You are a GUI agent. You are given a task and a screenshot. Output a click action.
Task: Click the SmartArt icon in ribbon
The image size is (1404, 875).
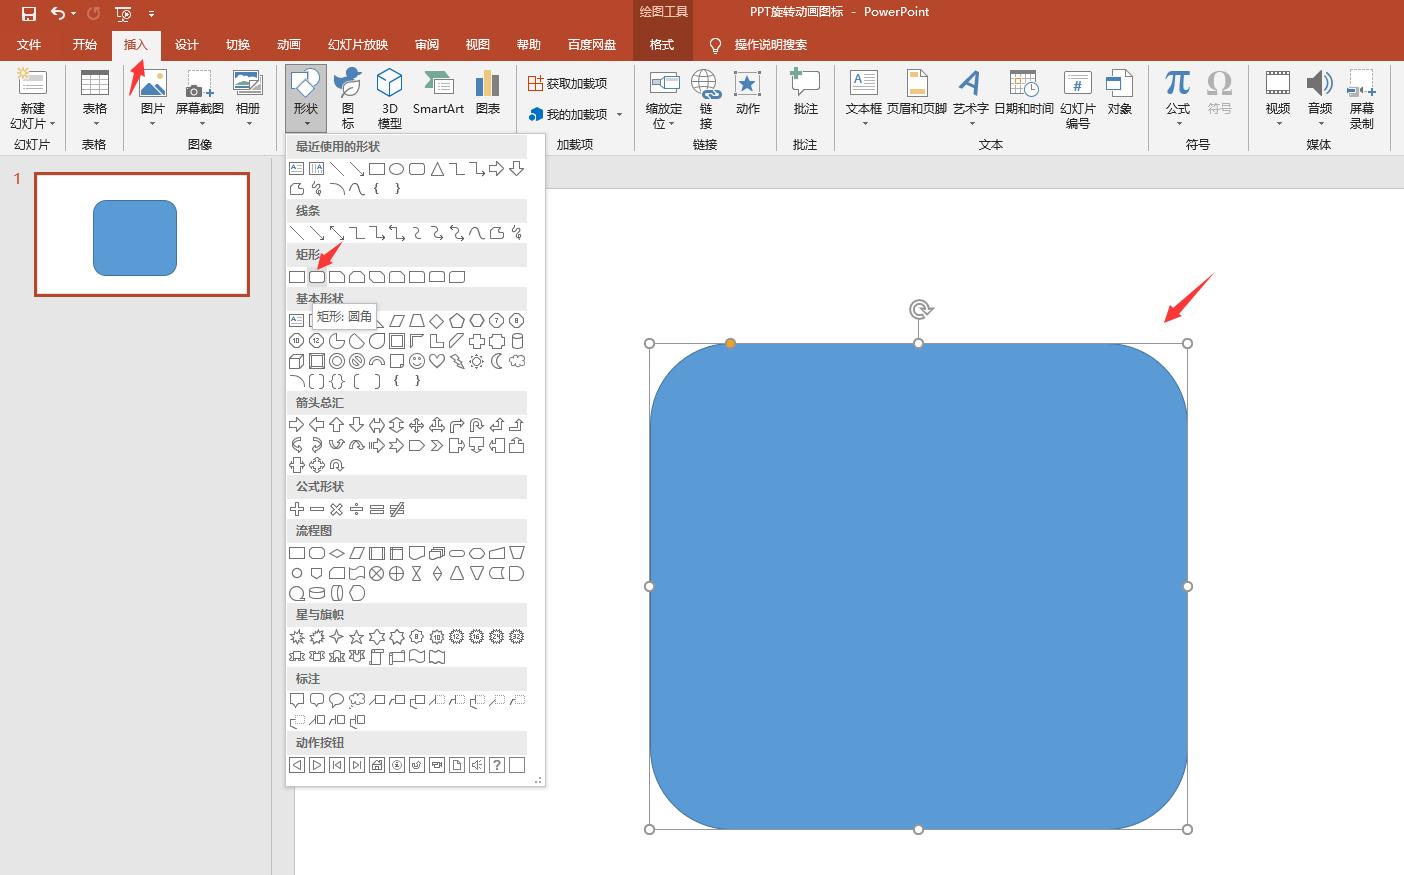pos(438,93)
